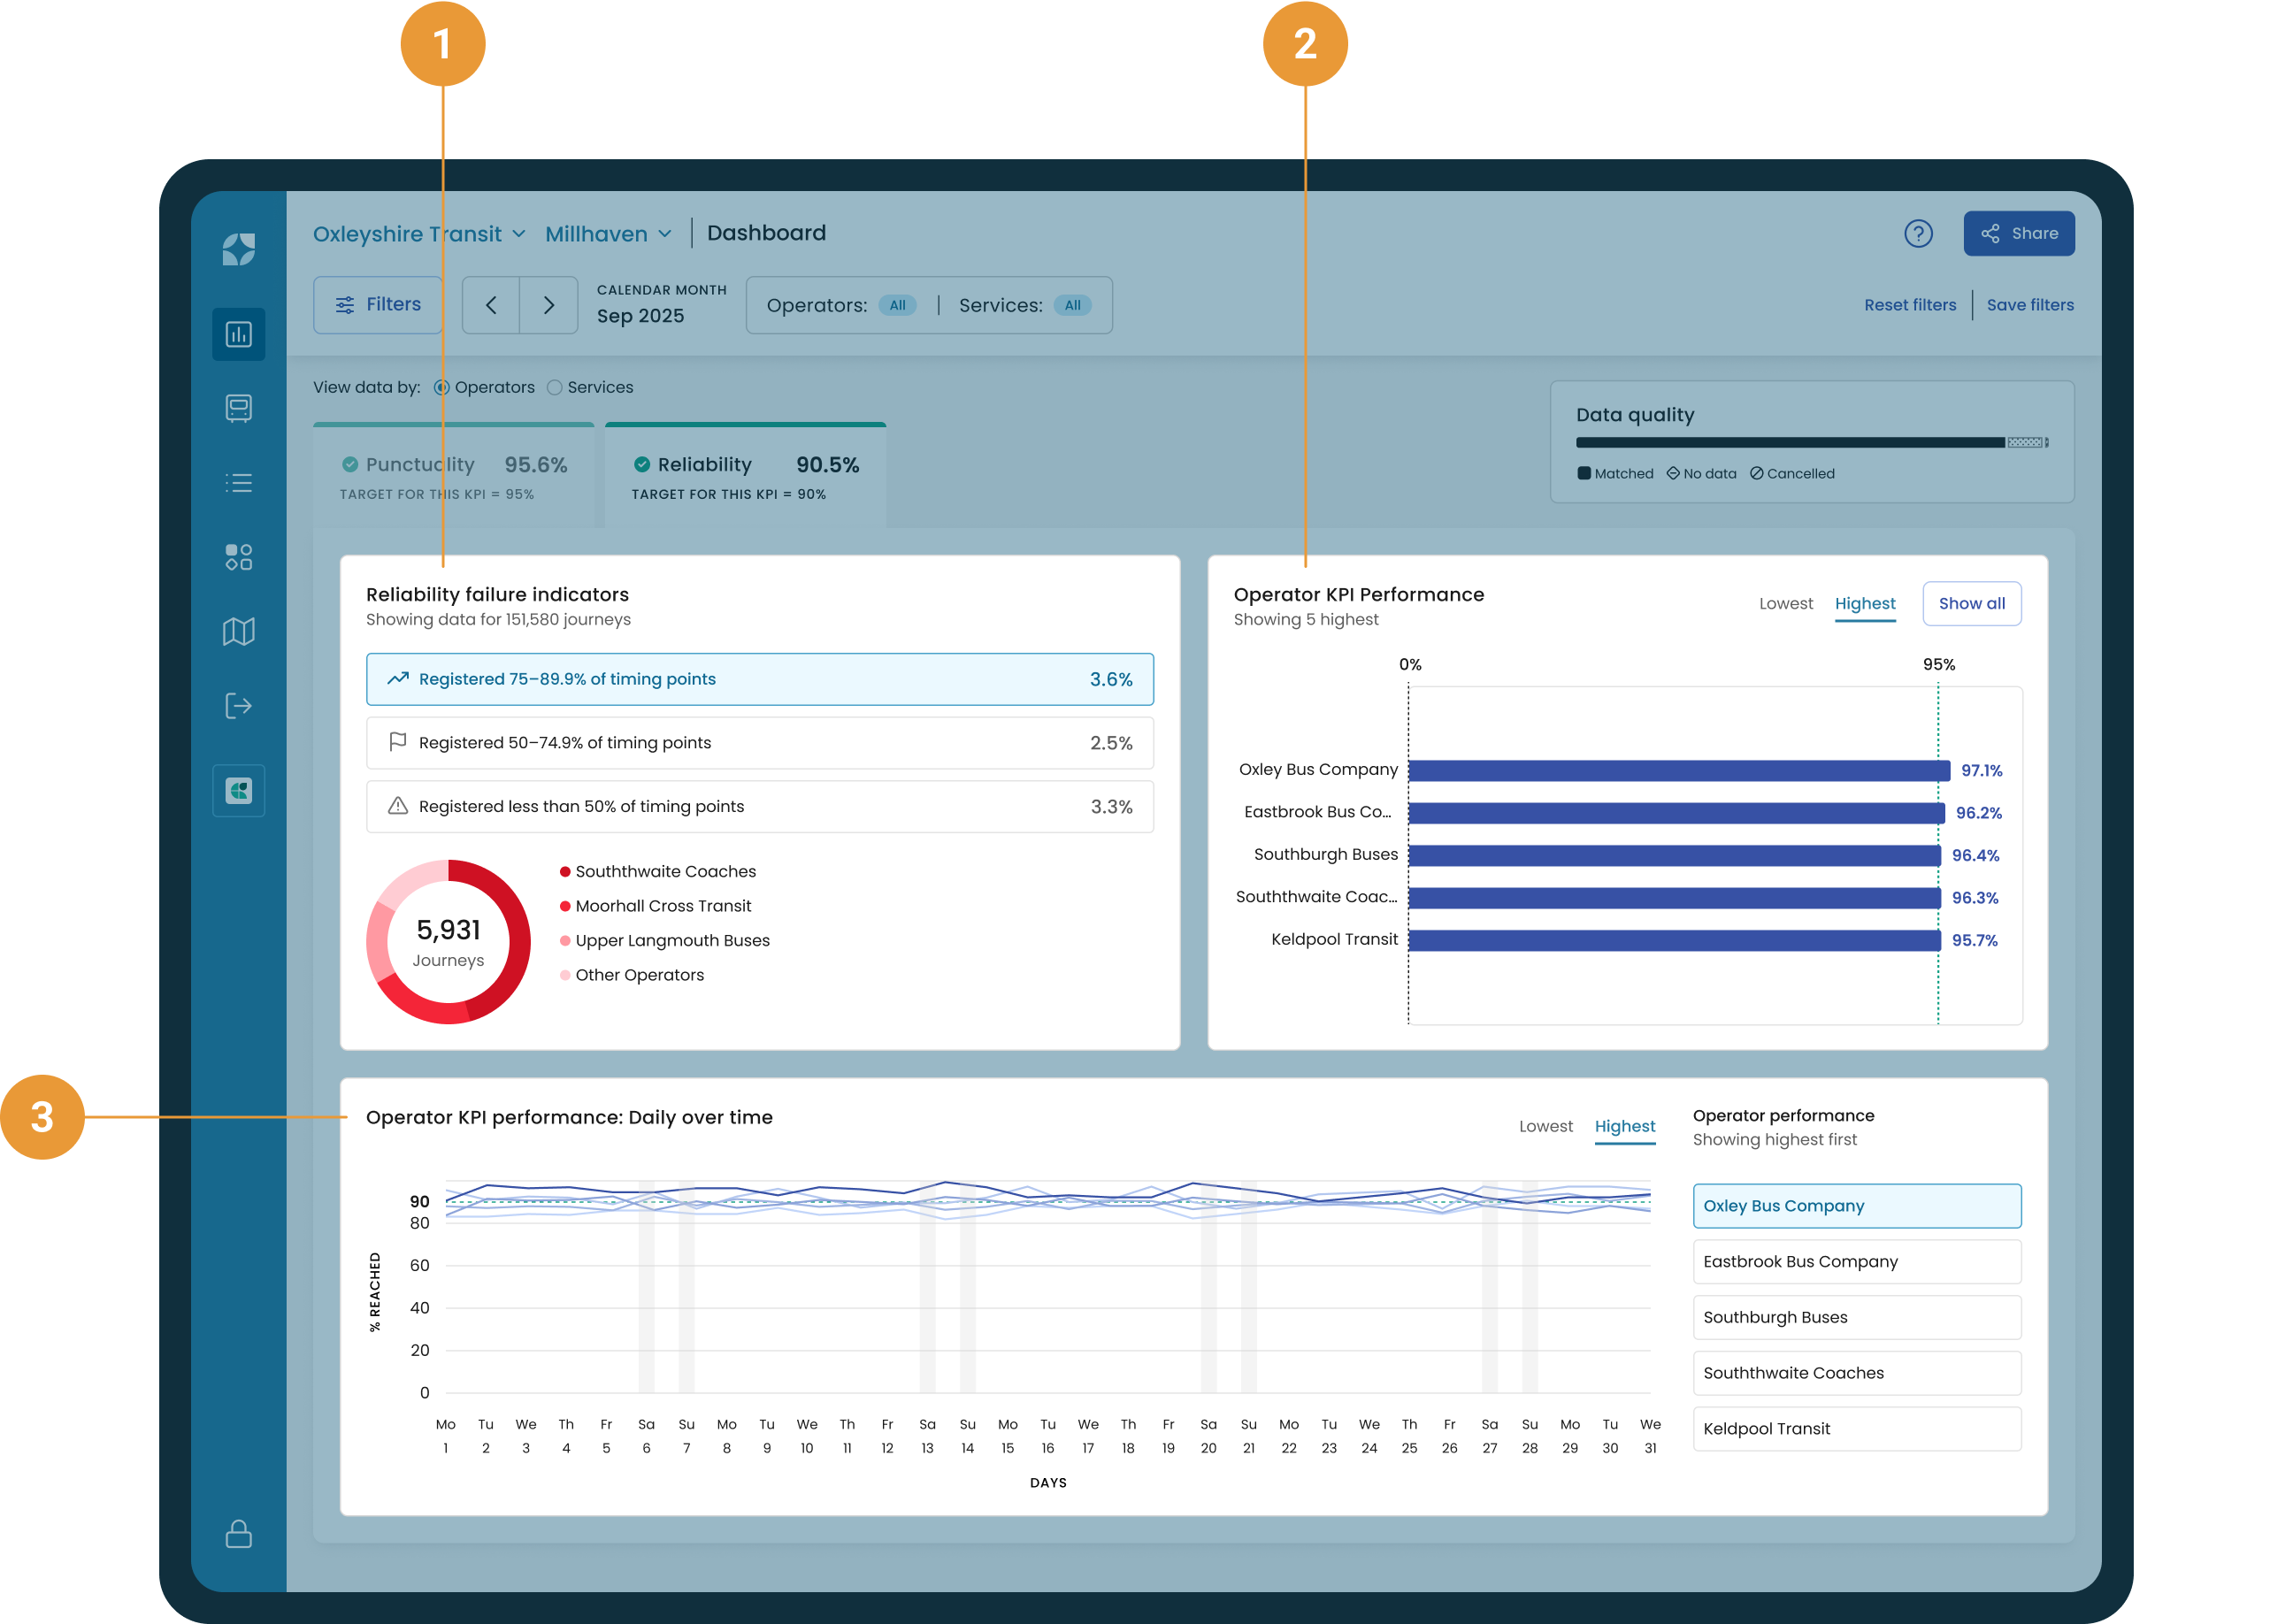Click the export arrow sidebar icon
Image resolution: width=2293 pixels, height=1624 pixels.
click(238, 706)
